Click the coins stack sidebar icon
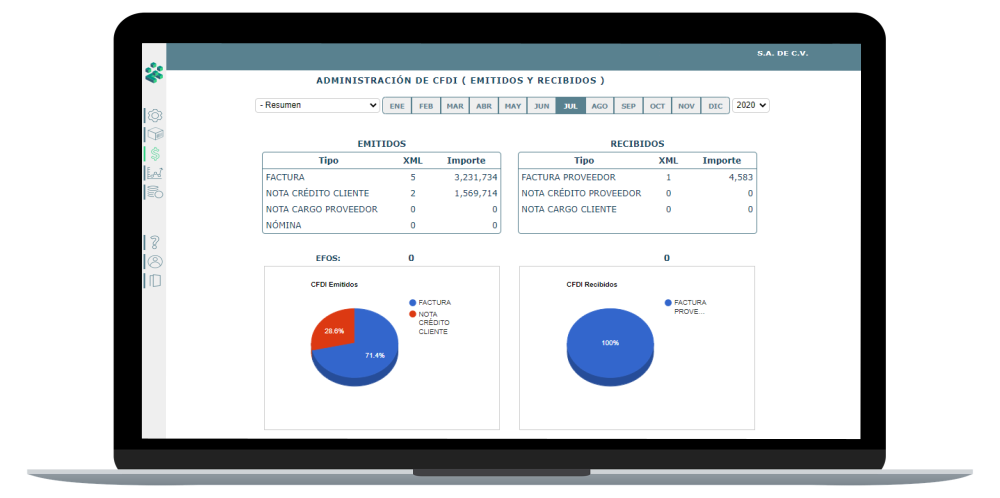 pos(155,192)
